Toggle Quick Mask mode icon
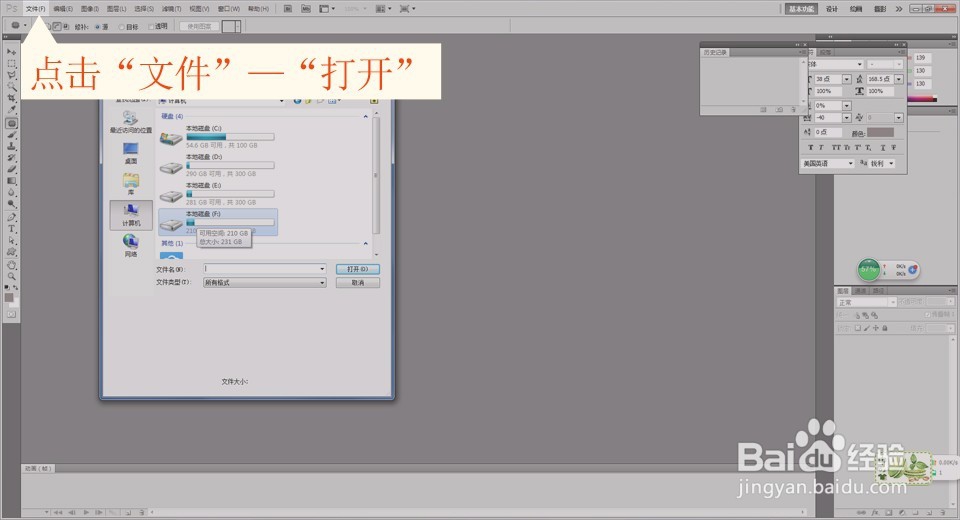This screenshot has width=960, height=520. click(x=11, y=314)
